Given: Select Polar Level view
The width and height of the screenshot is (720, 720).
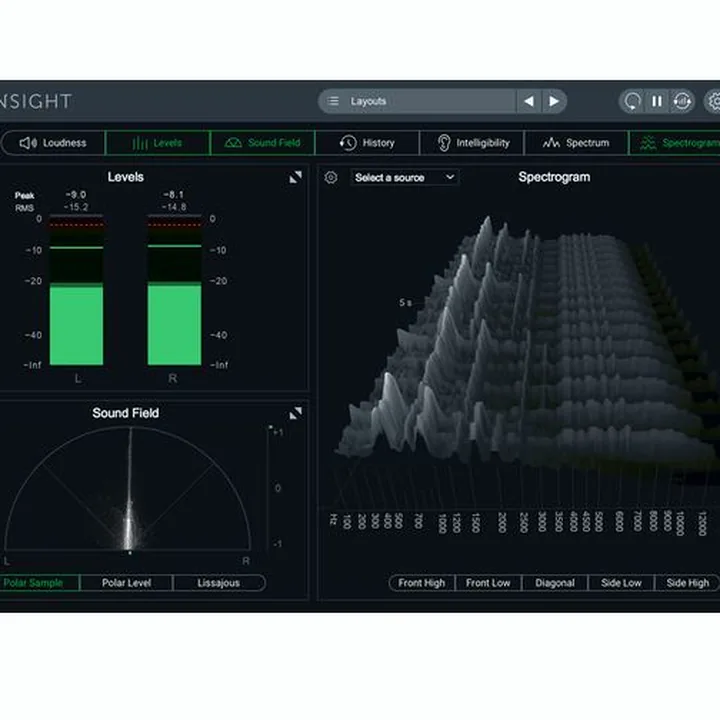Looking at the screenshot, I should tap(126, 583).
